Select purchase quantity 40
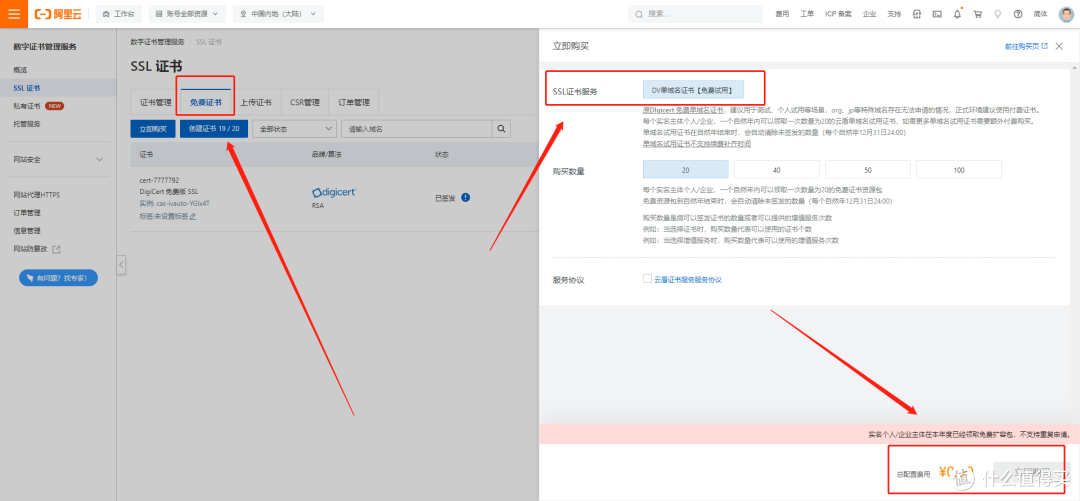The height and width of the screenshot is (501, 1080). [776, 170]
